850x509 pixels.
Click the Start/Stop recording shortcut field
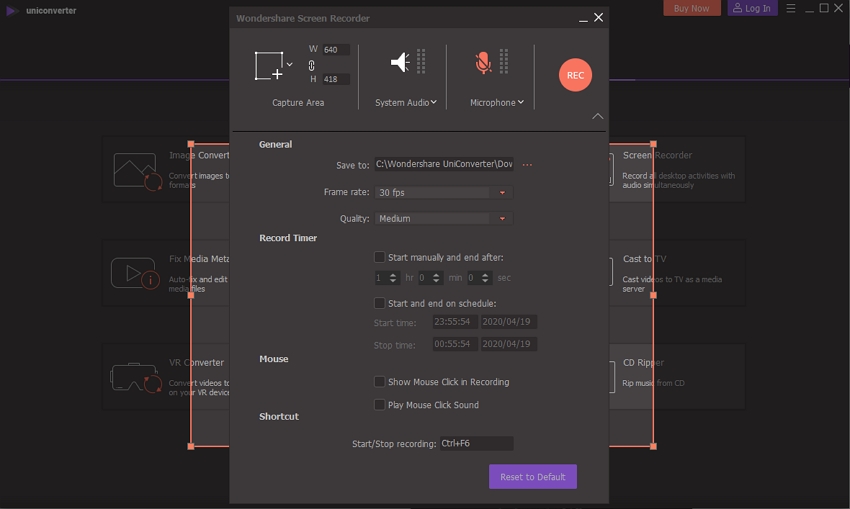[476, 443]
